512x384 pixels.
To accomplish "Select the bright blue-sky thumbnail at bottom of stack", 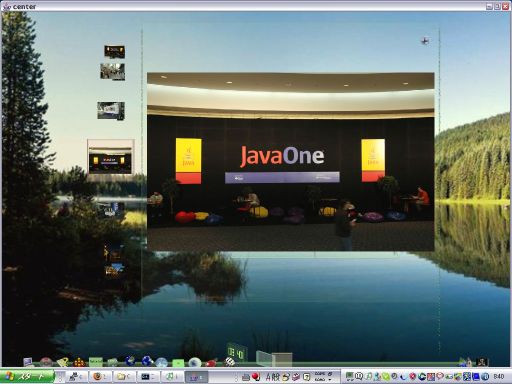I will point(114,269).
